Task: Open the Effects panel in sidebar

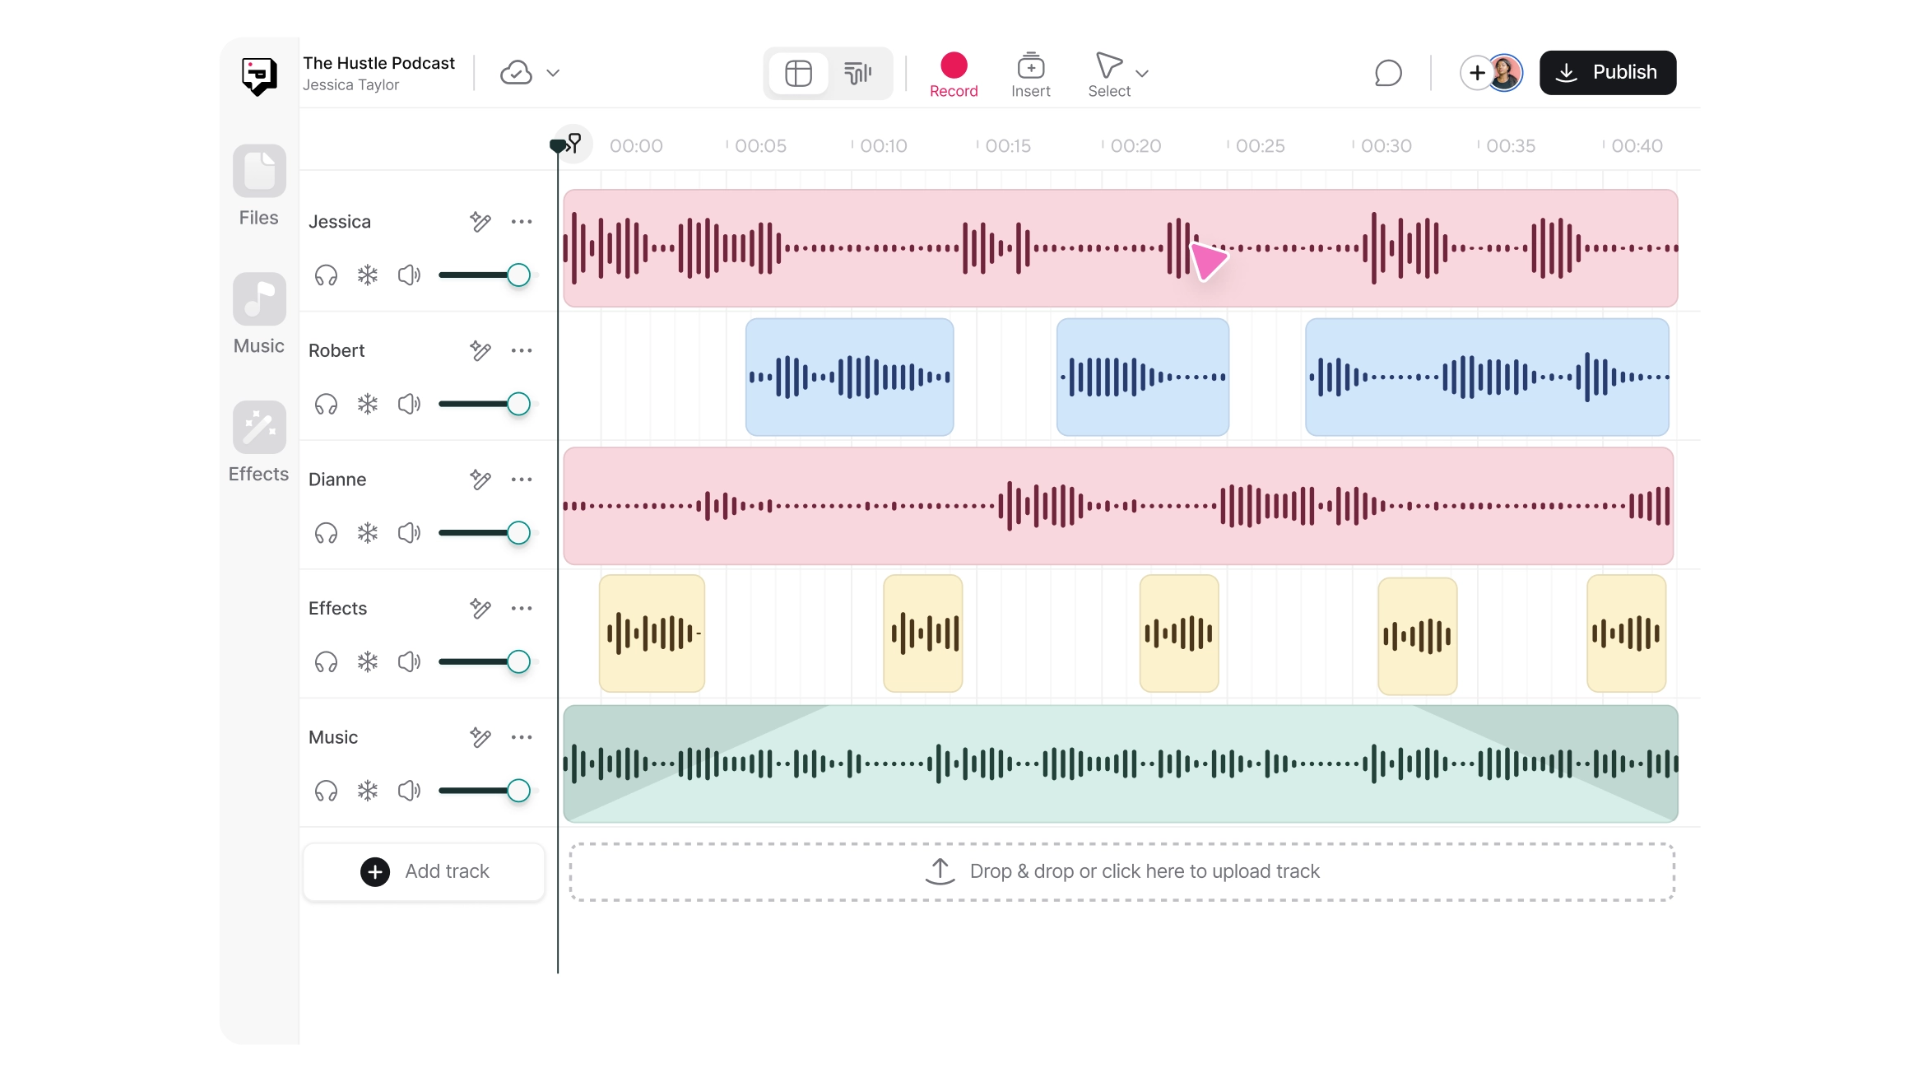Action: point(259,442)
